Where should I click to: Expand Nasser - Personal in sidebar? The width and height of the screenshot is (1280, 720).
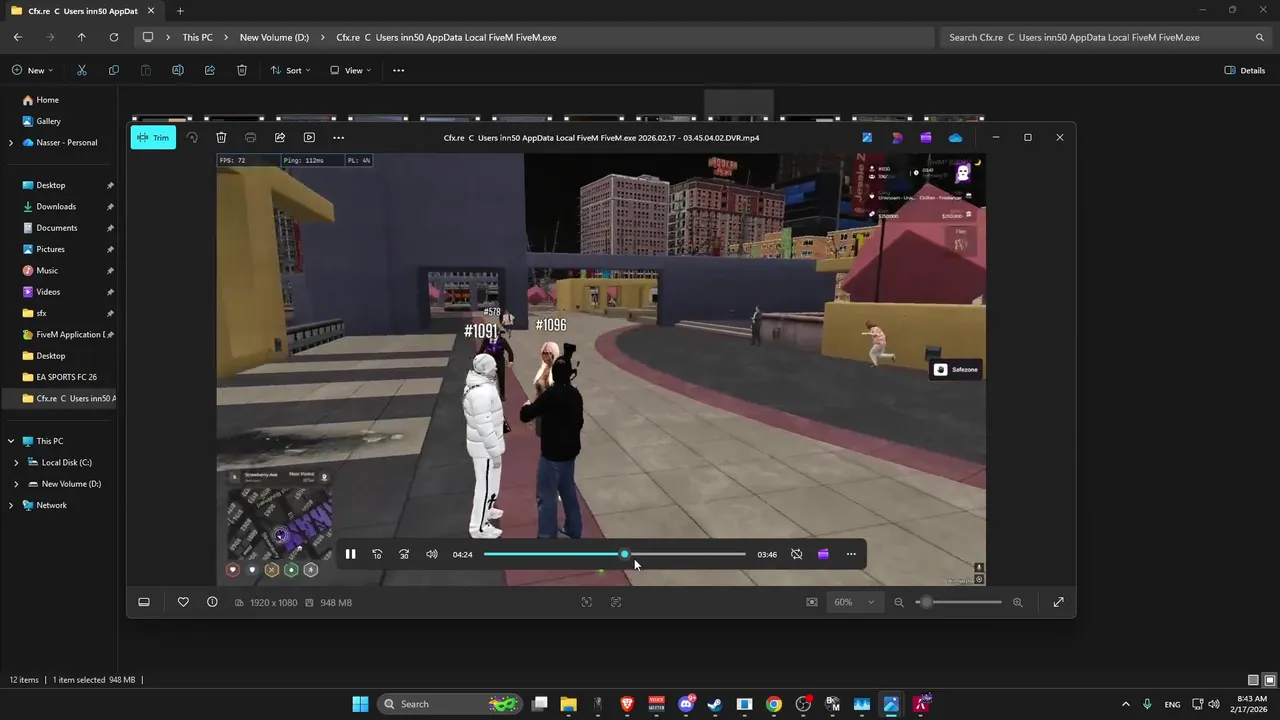pyautogui.click(x=11, y=143)
